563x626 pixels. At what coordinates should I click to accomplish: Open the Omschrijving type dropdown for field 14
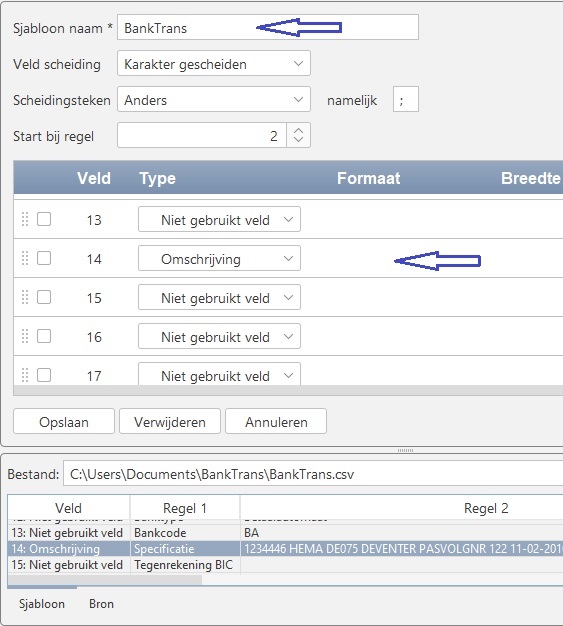pyautogui.click(x=219, y=258)
